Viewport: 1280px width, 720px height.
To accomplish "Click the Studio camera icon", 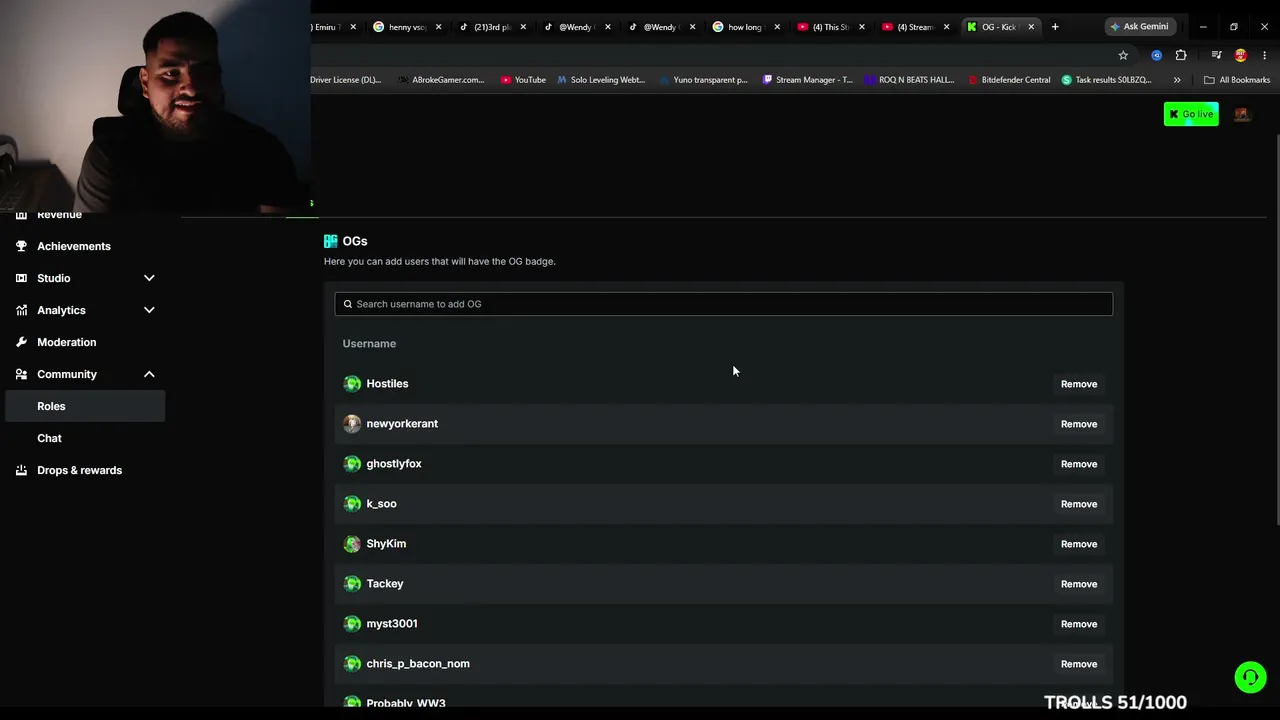I will [21, 278].
